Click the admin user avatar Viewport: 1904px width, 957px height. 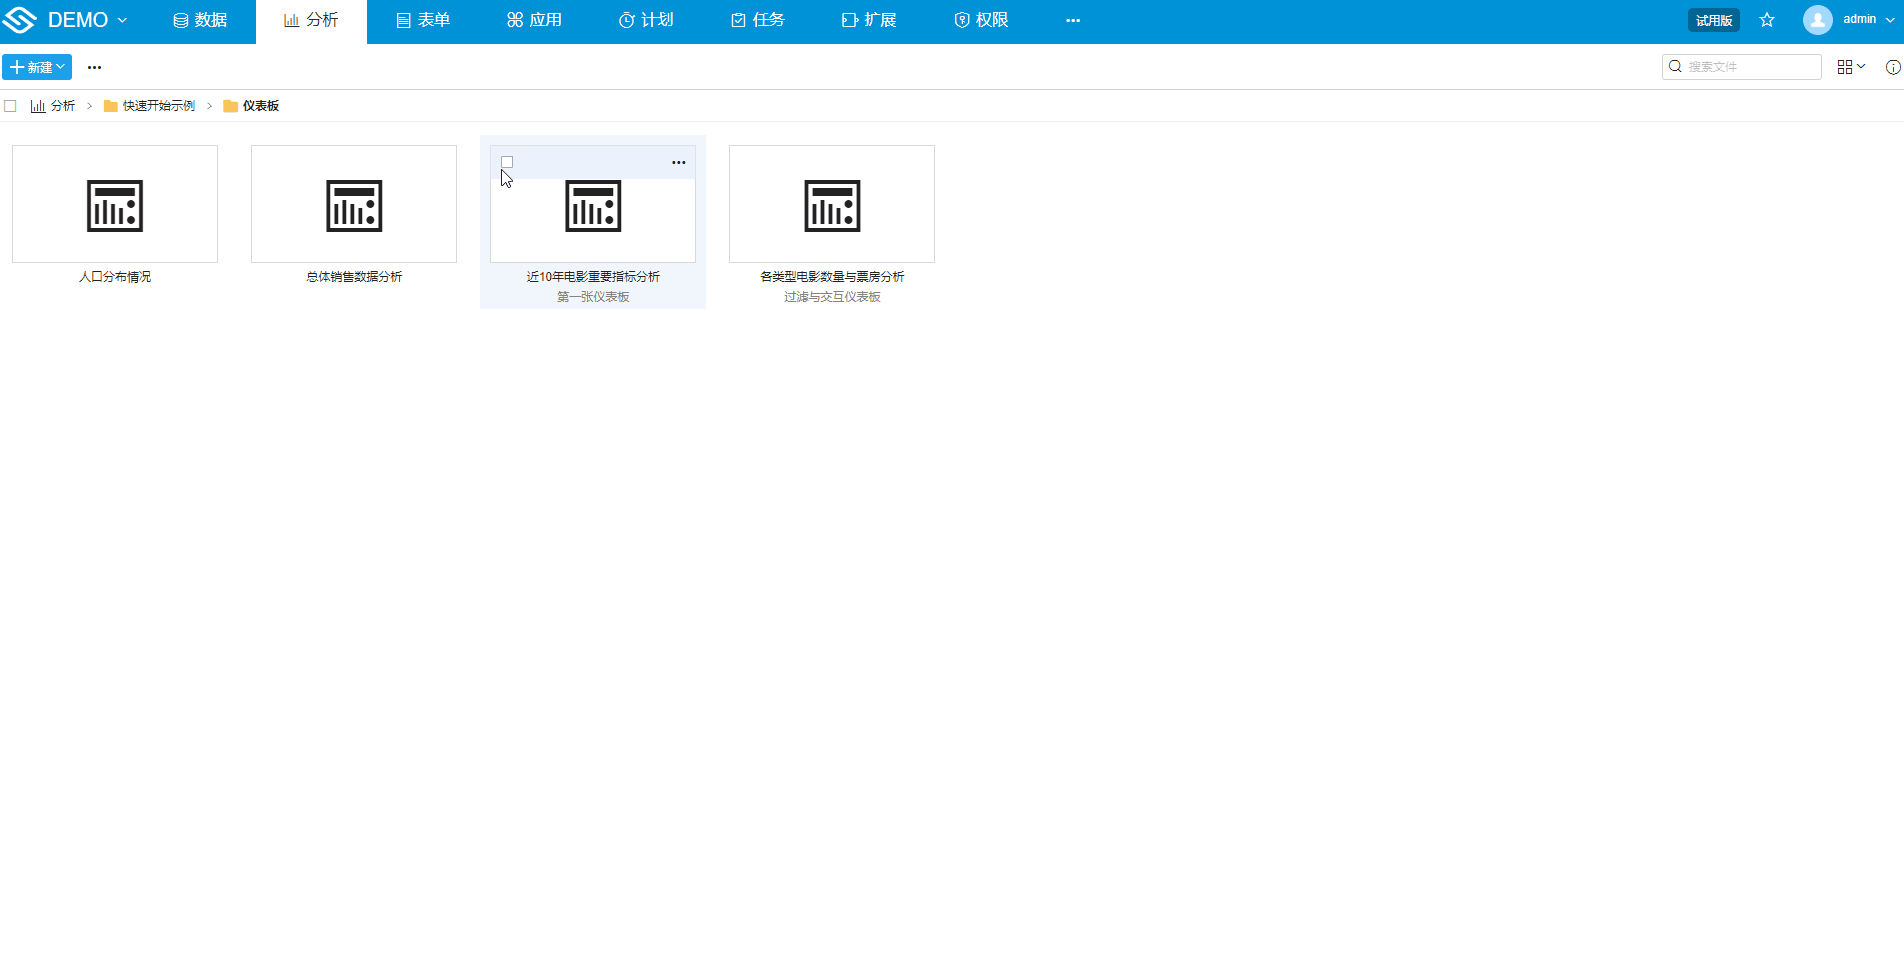click(1817, 20)
